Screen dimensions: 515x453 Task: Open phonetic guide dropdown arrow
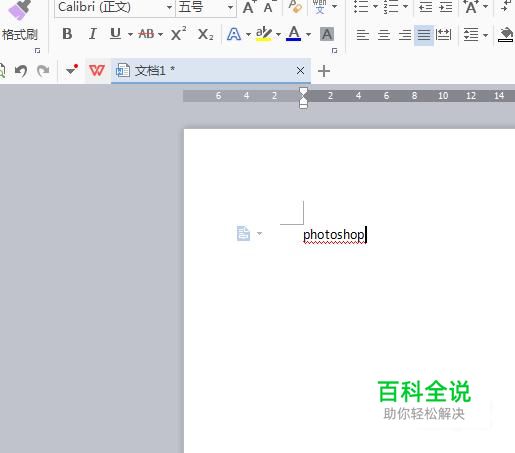coord(335,6)
